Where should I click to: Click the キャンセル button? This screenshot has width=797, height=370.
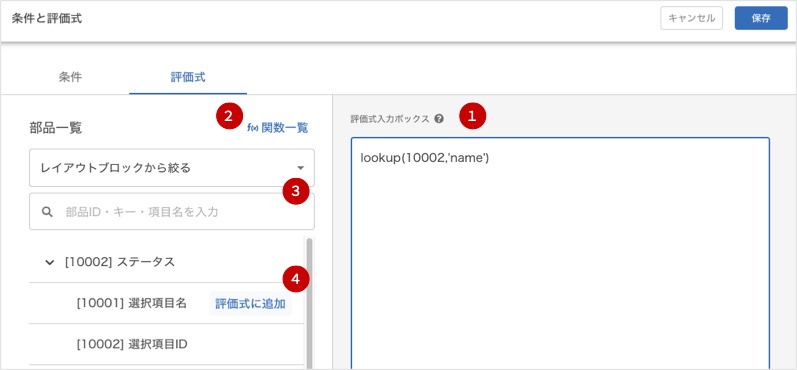pos(691,19)
